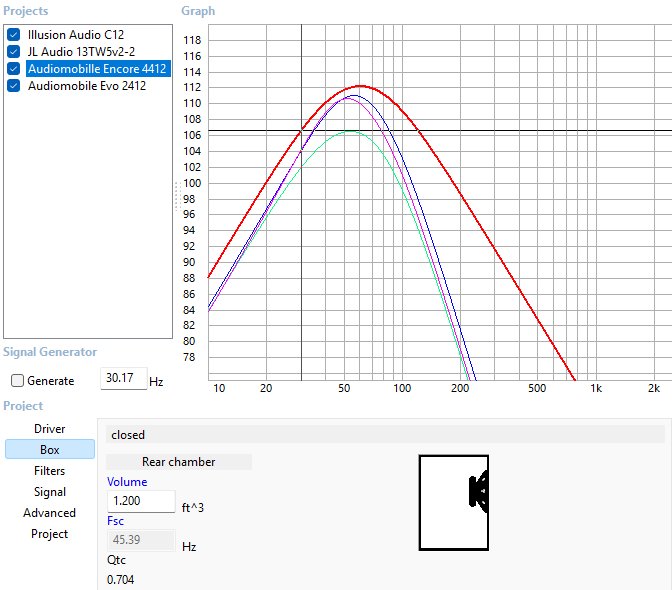Click the 78 dB axis label
This screenshot has height=590, width=672.
(x=189, y=357)
